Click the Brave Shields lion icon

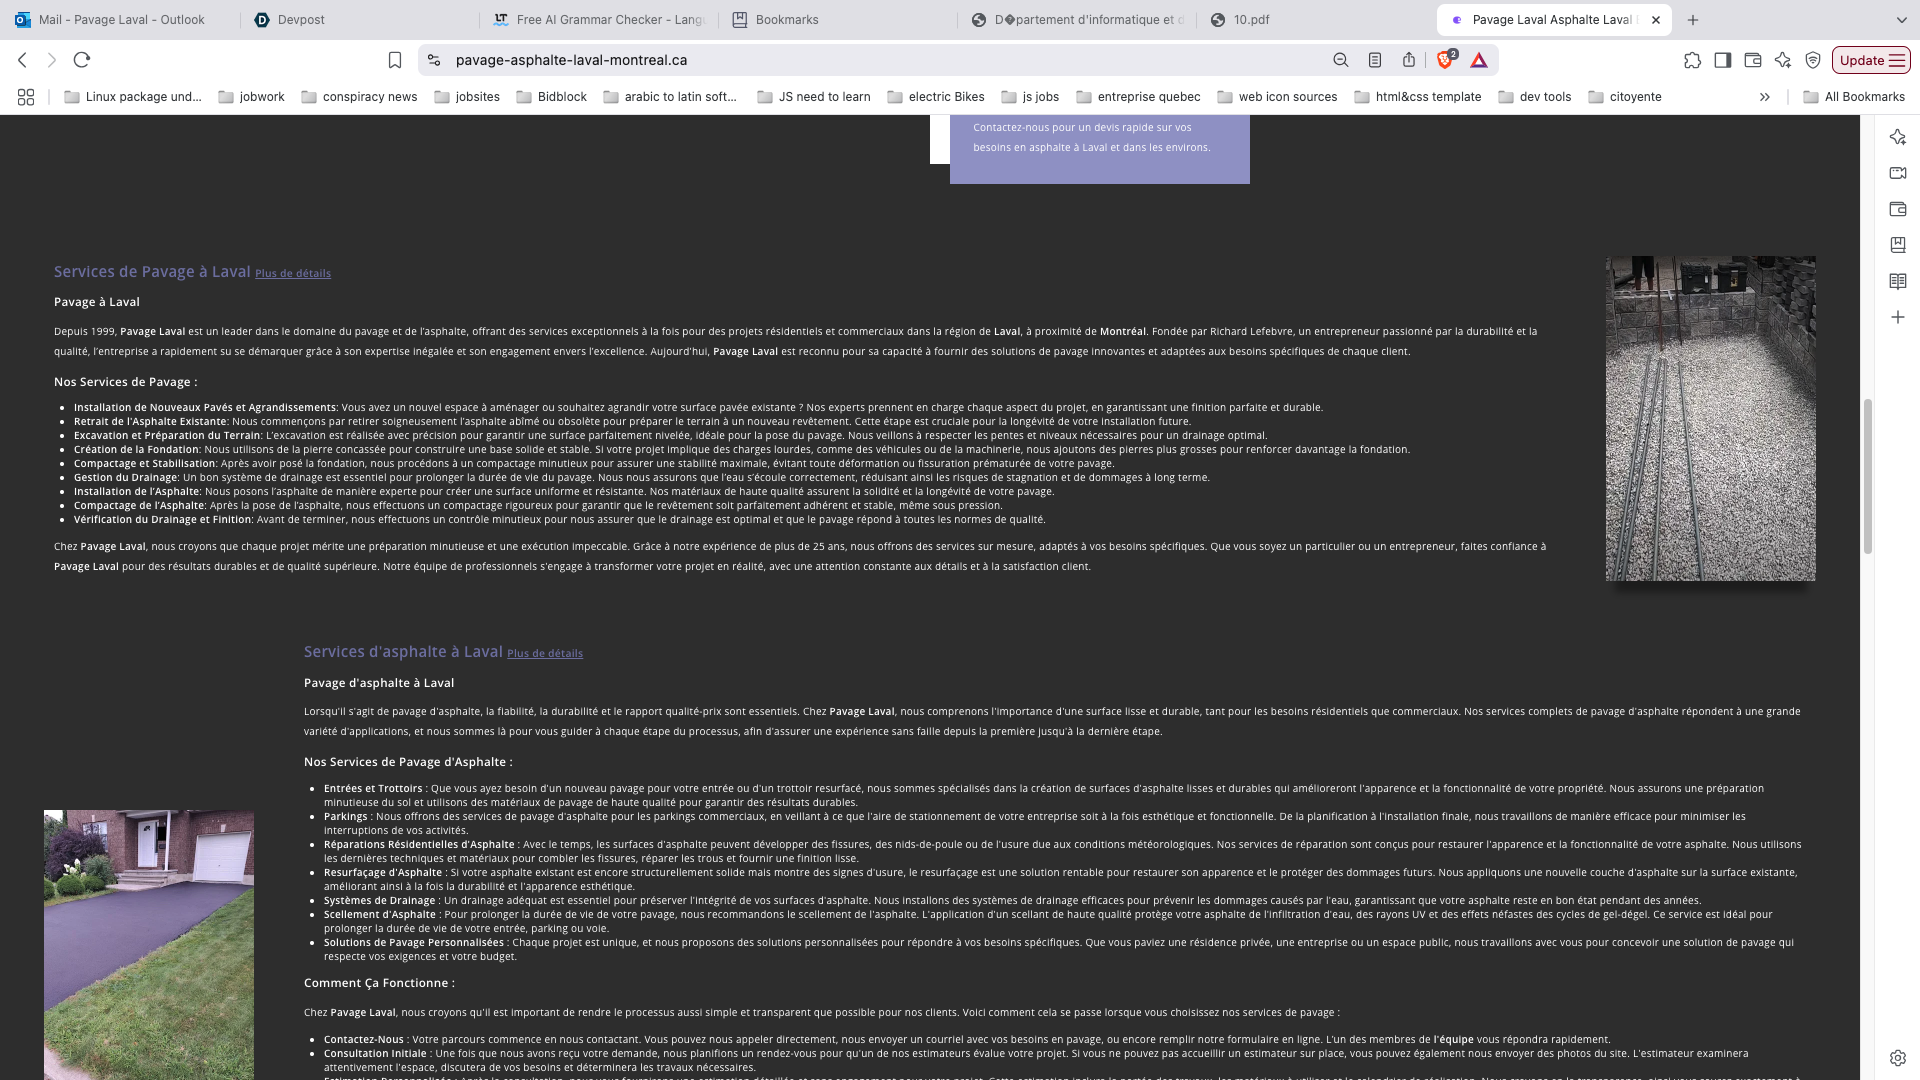[x=1445, y=60]
